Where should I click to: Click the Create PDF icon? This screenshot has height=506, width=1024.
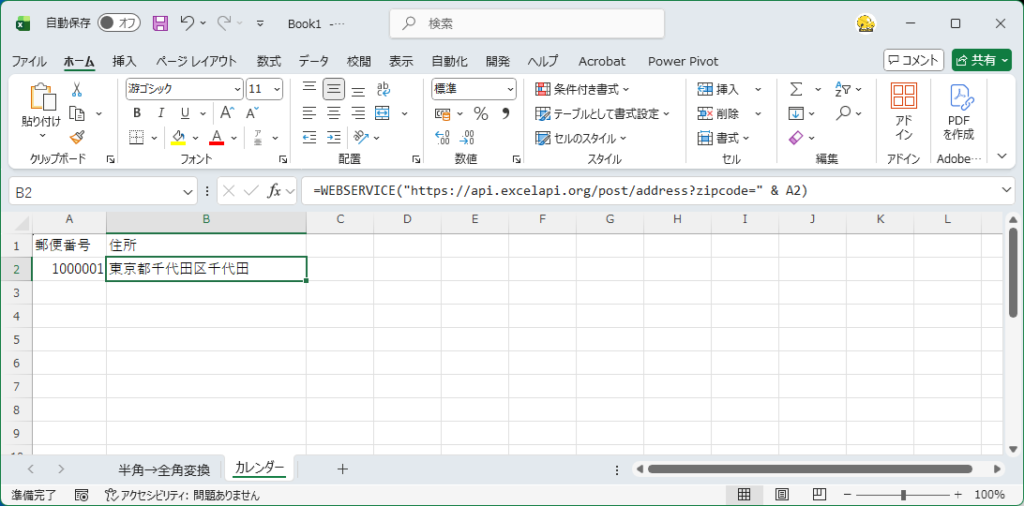click(x=962, y=111)
